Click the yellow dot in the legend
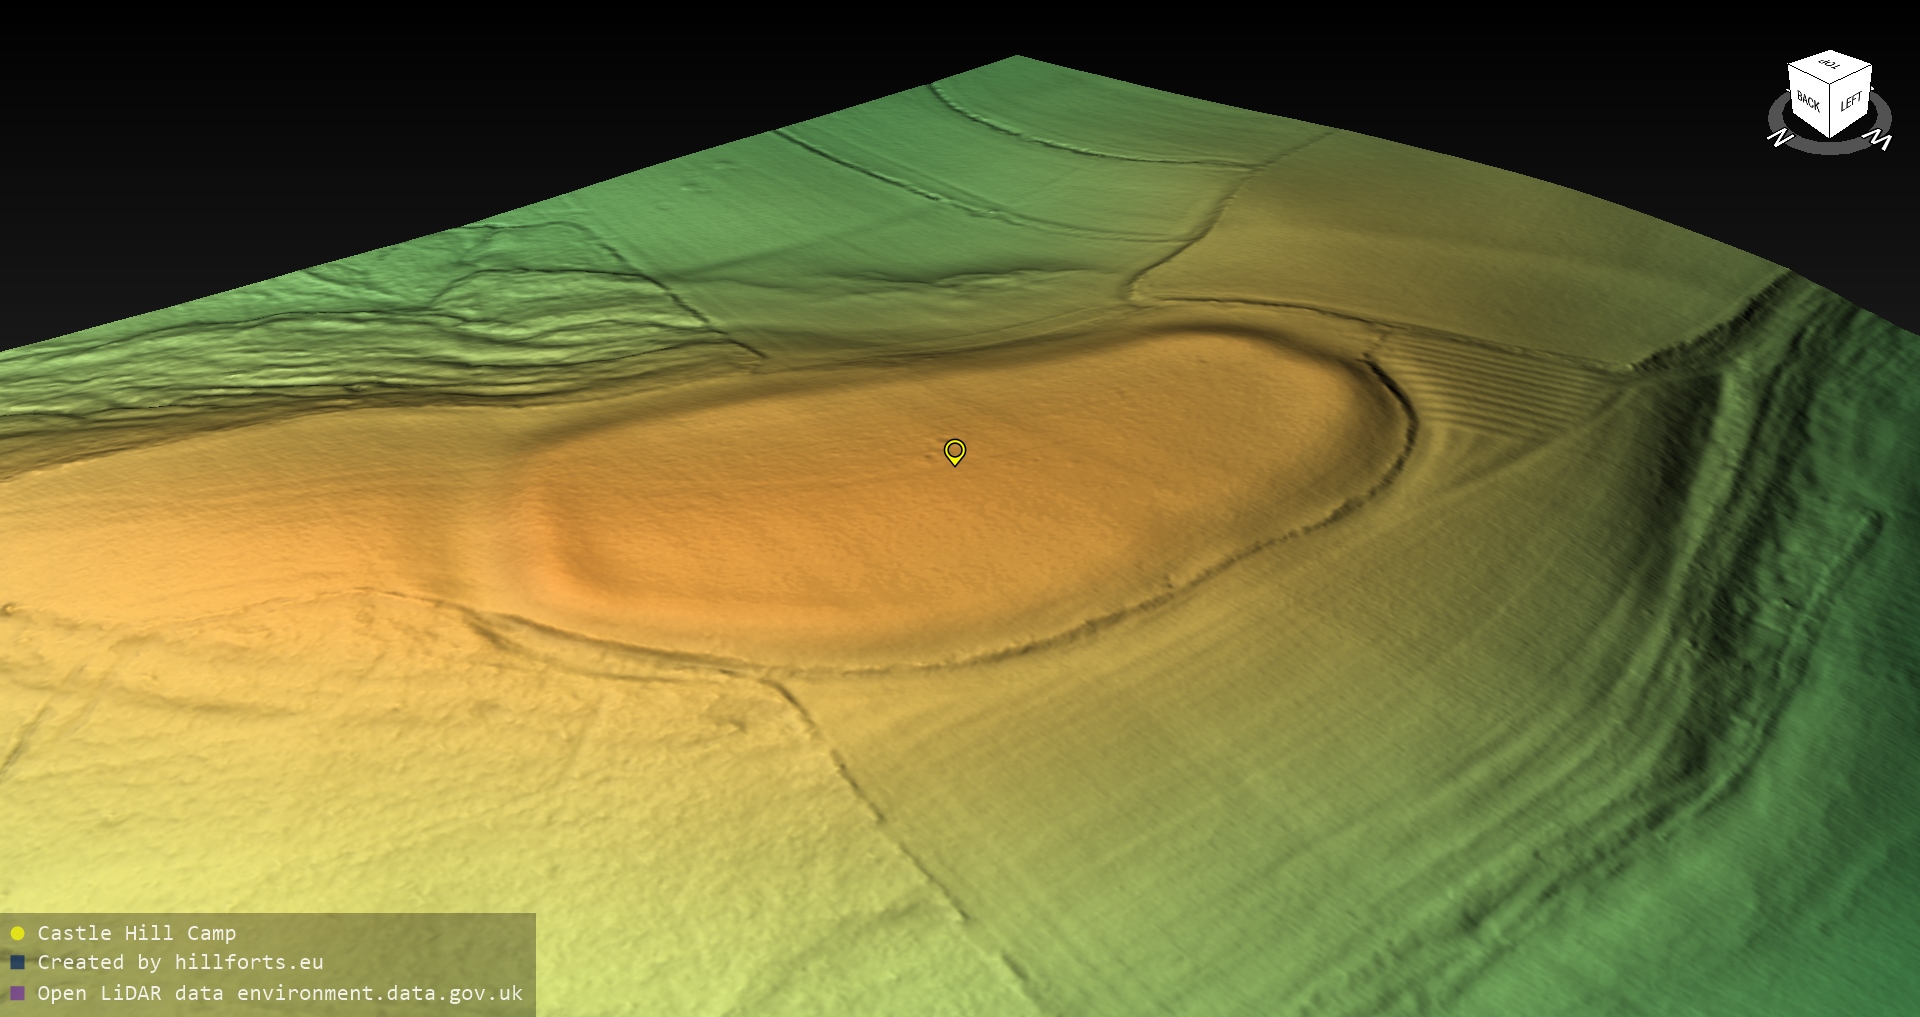This screenshot has width=1920, height=1017. click(x=17, y=934)
